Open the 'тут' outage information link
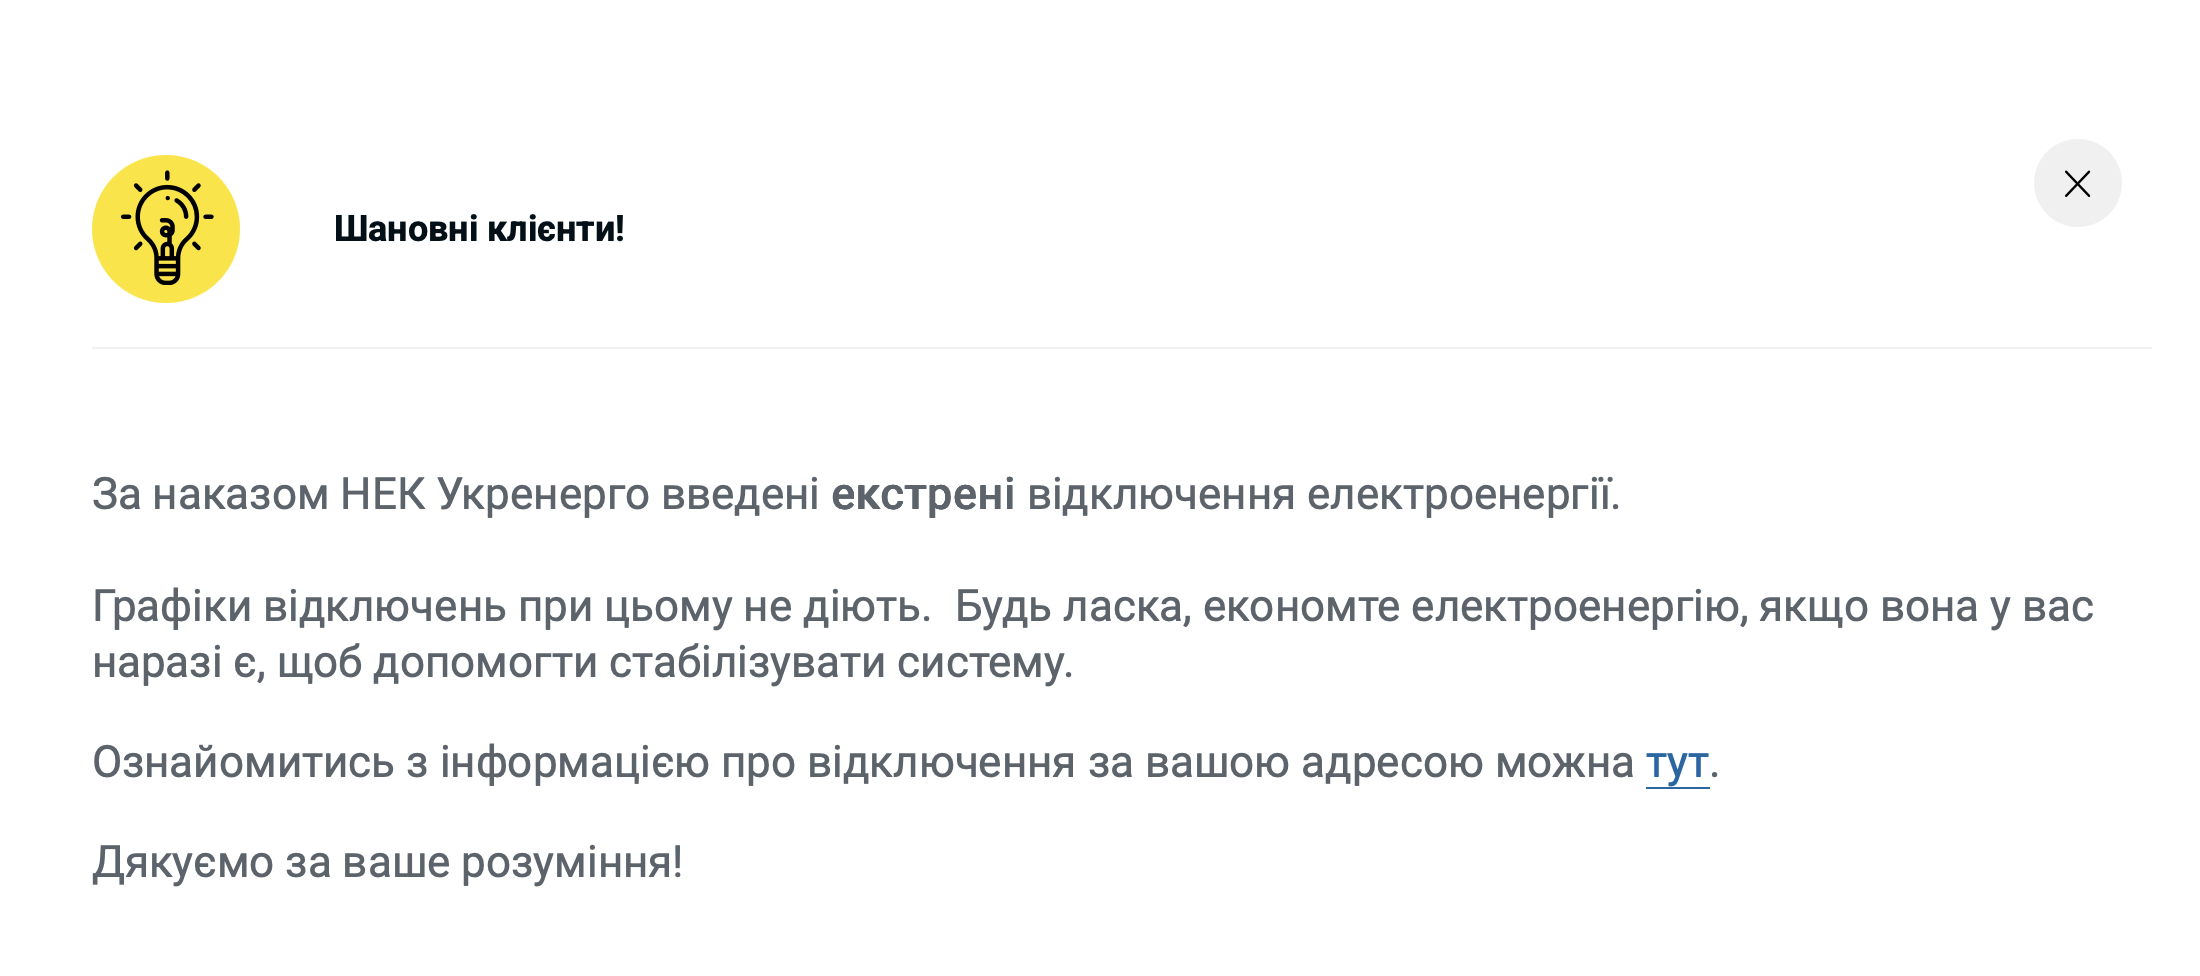Screen dimensions: 2200x976 [x=1677, y=763]
